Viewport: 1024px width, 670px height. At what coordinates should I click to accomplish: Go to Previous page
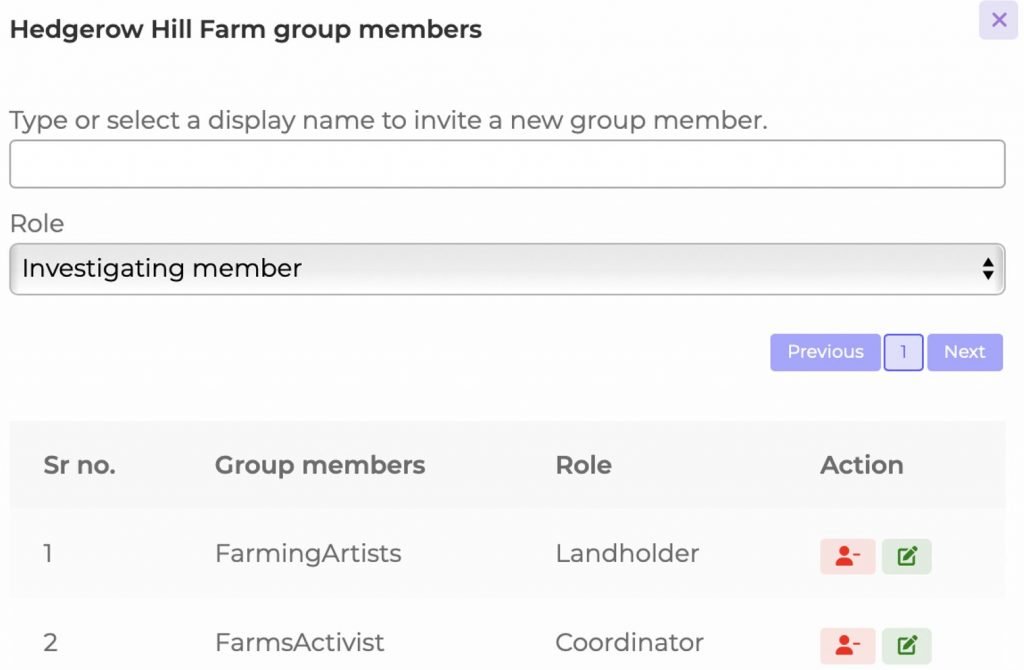[825, 352]
